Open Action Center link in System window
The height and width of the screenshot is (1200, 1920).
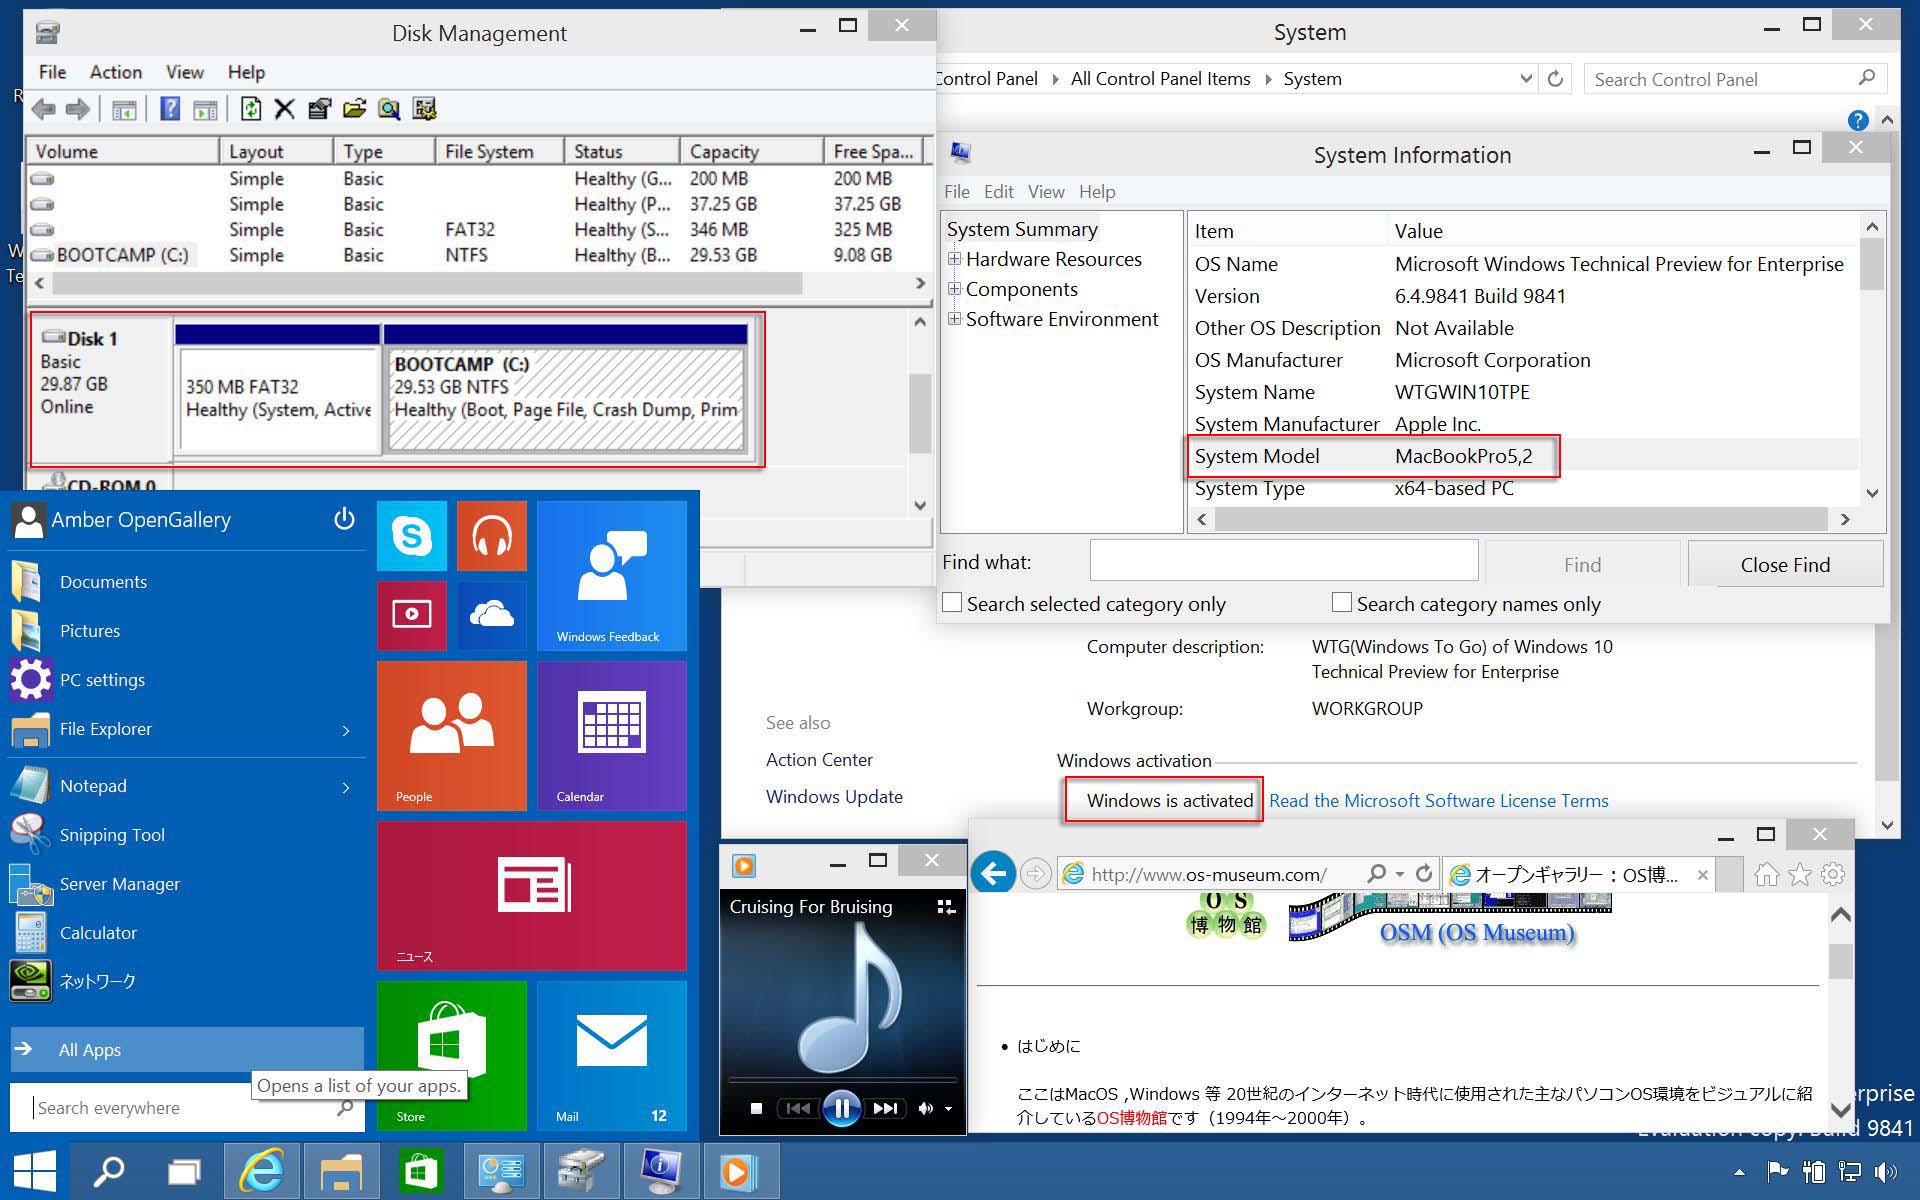click(819, 759)
